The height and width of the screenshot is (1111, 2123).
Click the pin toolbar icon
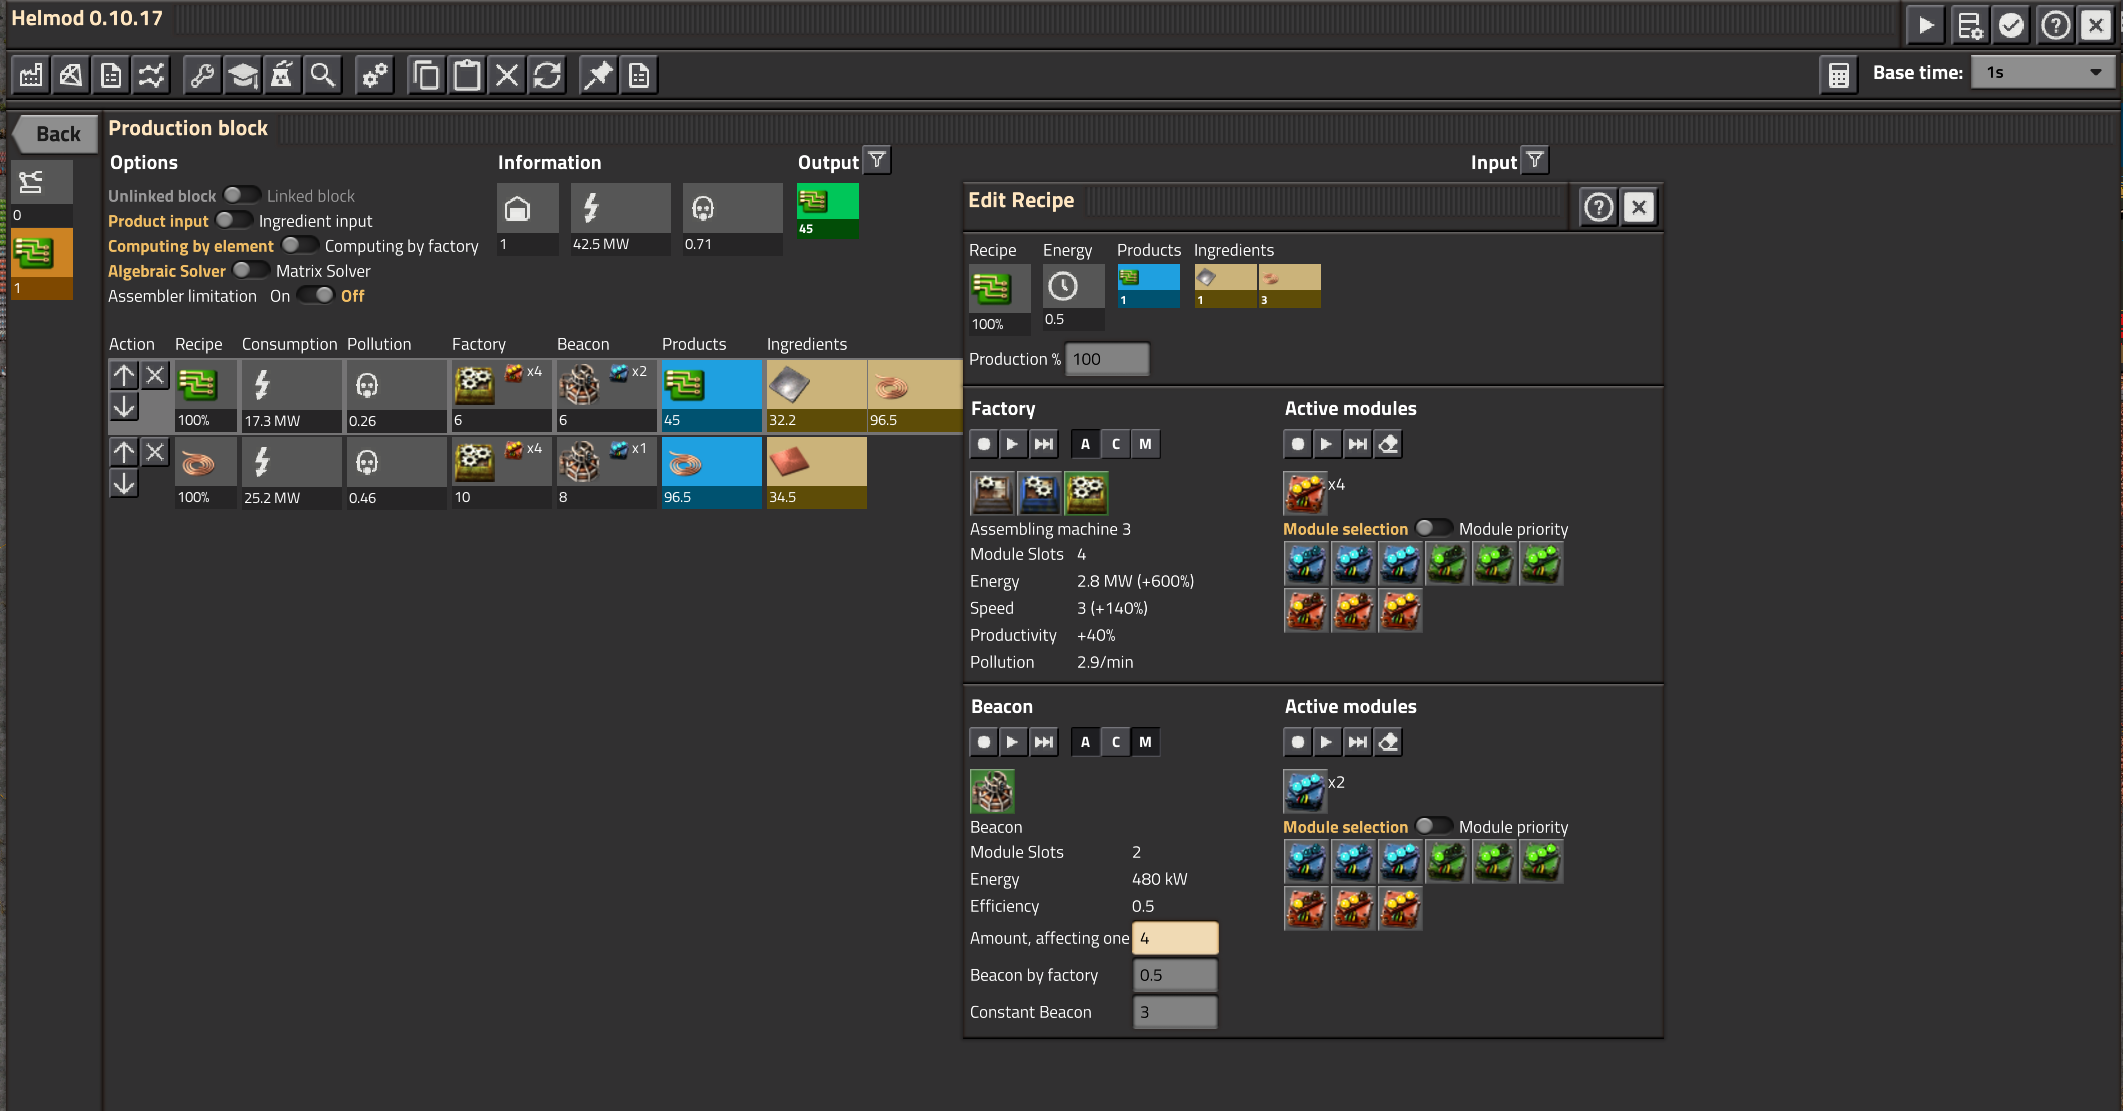pos(599,75)
